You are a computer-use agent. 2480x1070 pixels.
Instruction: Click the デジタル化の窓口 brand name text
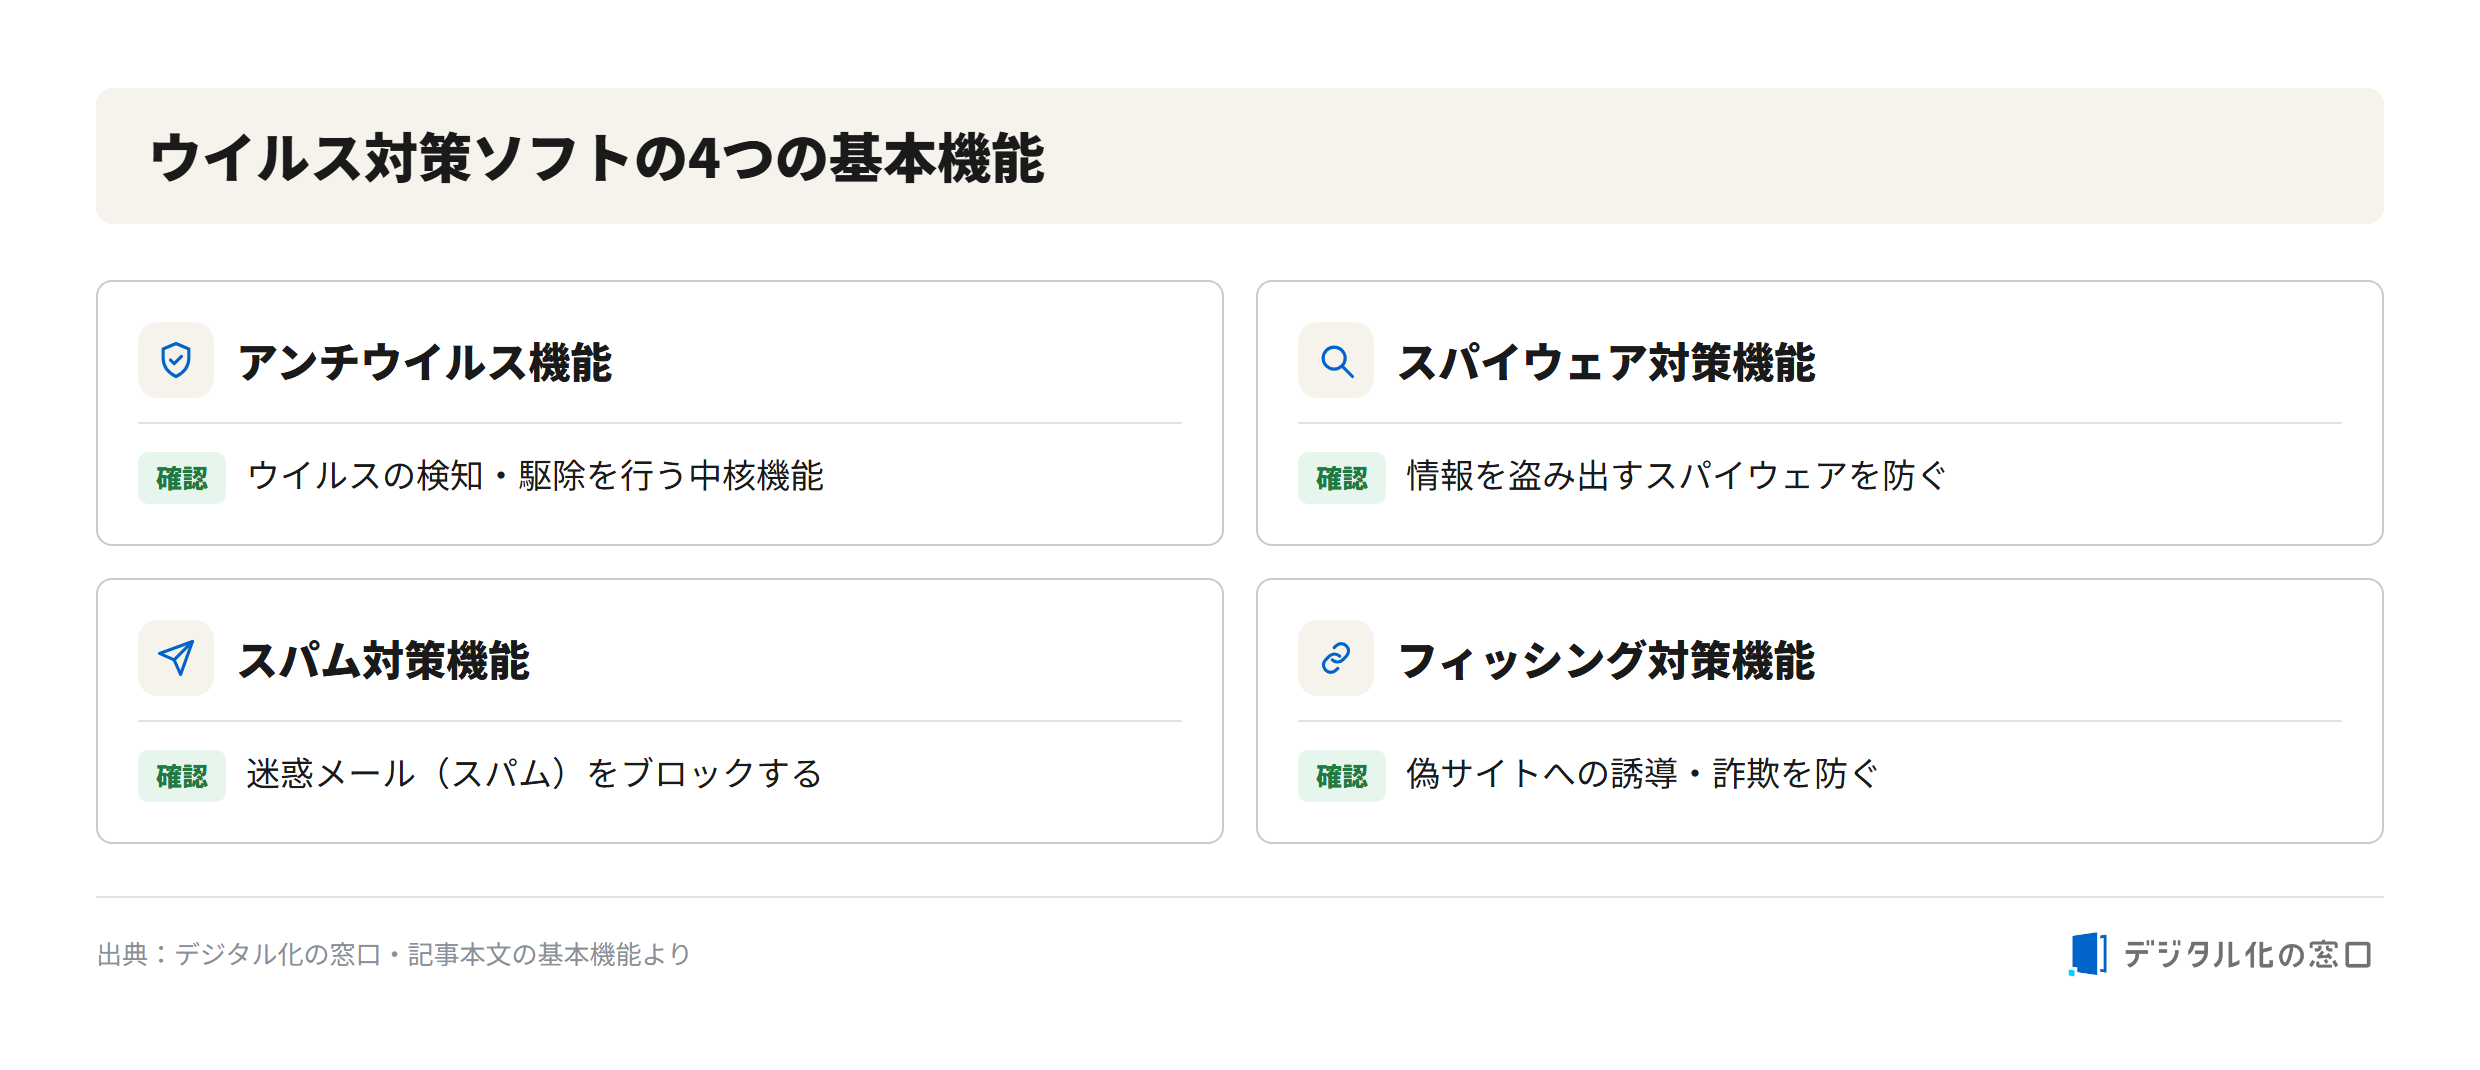[2247, 955]
